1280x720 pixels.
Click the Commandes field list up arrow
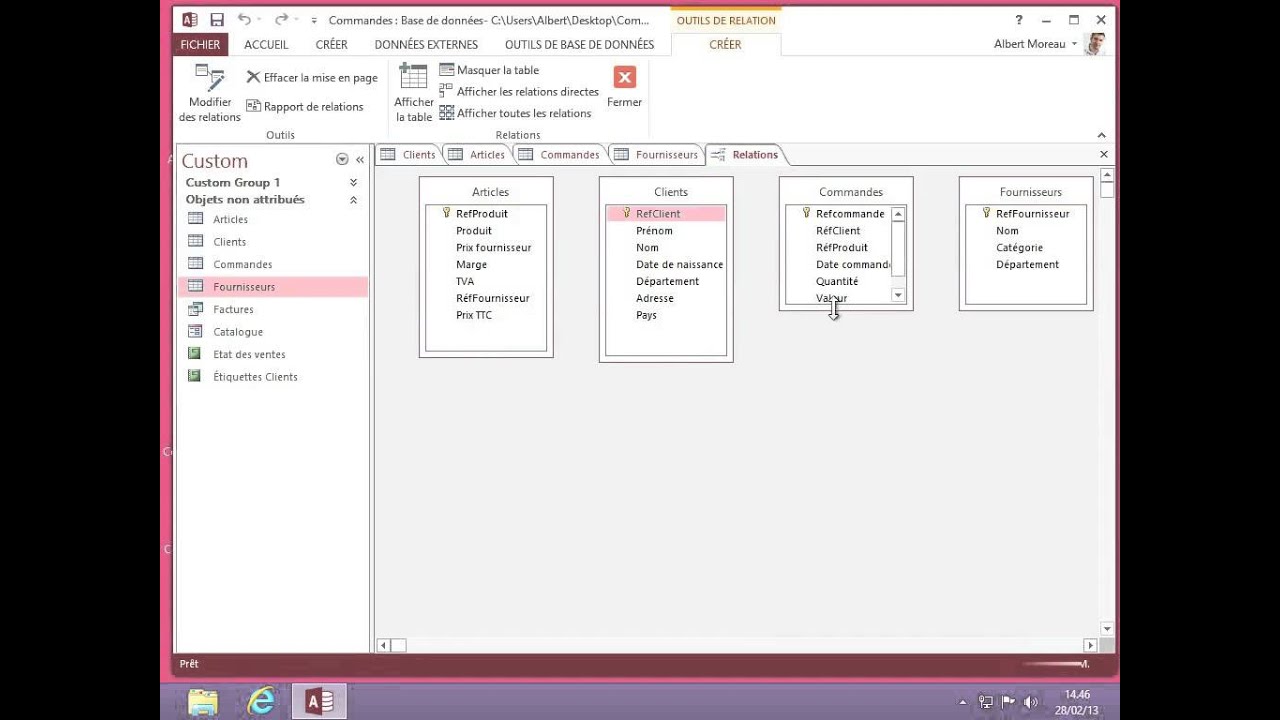click(x=898, y=214)
